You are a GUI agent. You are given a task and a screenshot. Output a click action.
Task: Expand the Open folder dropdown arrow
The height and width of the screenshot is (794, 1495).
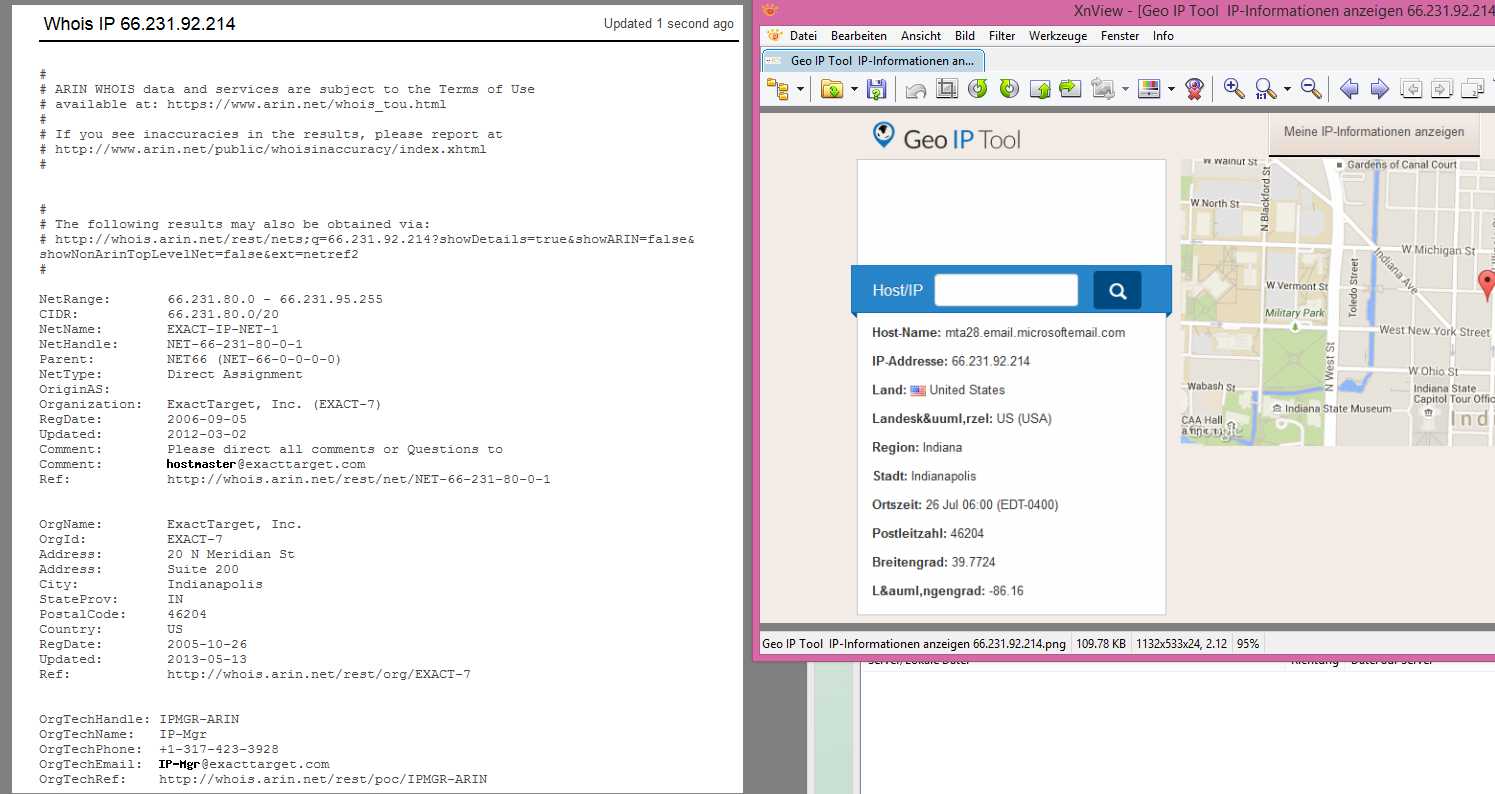[854, 90]
